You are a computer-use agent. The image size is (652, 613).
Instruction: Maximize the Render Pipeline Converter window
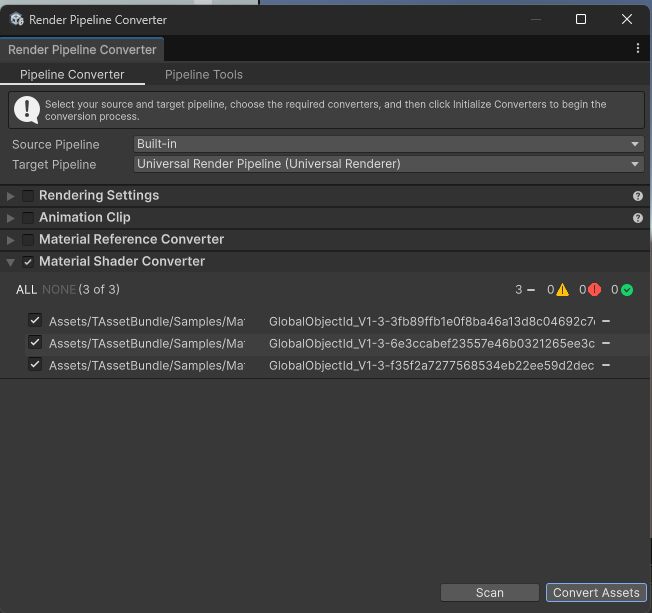[x=581, y=19]
